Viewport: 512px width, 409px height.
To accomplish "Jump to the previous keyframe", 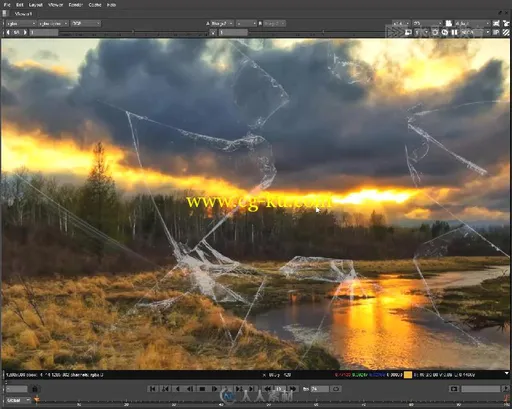I will tap(165, 389).
